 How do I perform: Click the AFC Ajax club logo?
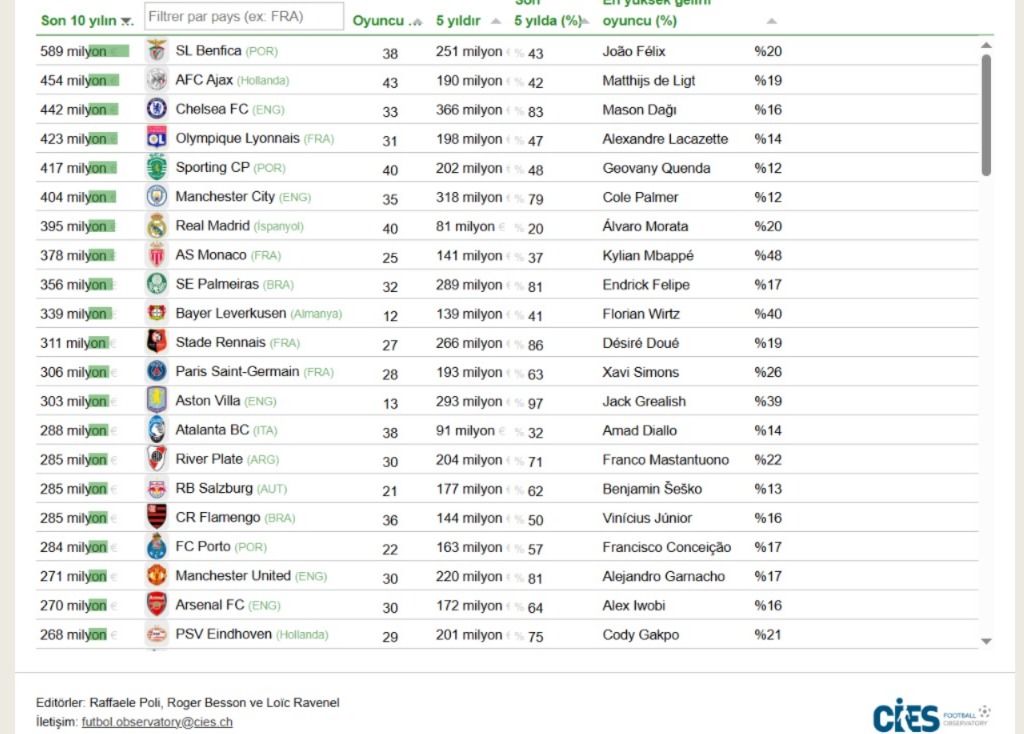[157, 80]
